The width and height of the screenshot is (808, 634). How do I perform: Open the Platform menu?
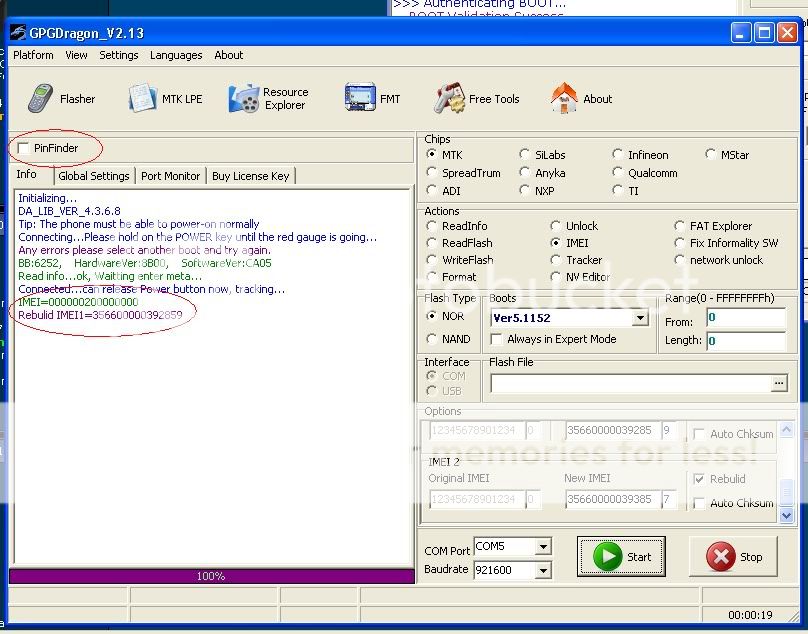click(33, 55)
